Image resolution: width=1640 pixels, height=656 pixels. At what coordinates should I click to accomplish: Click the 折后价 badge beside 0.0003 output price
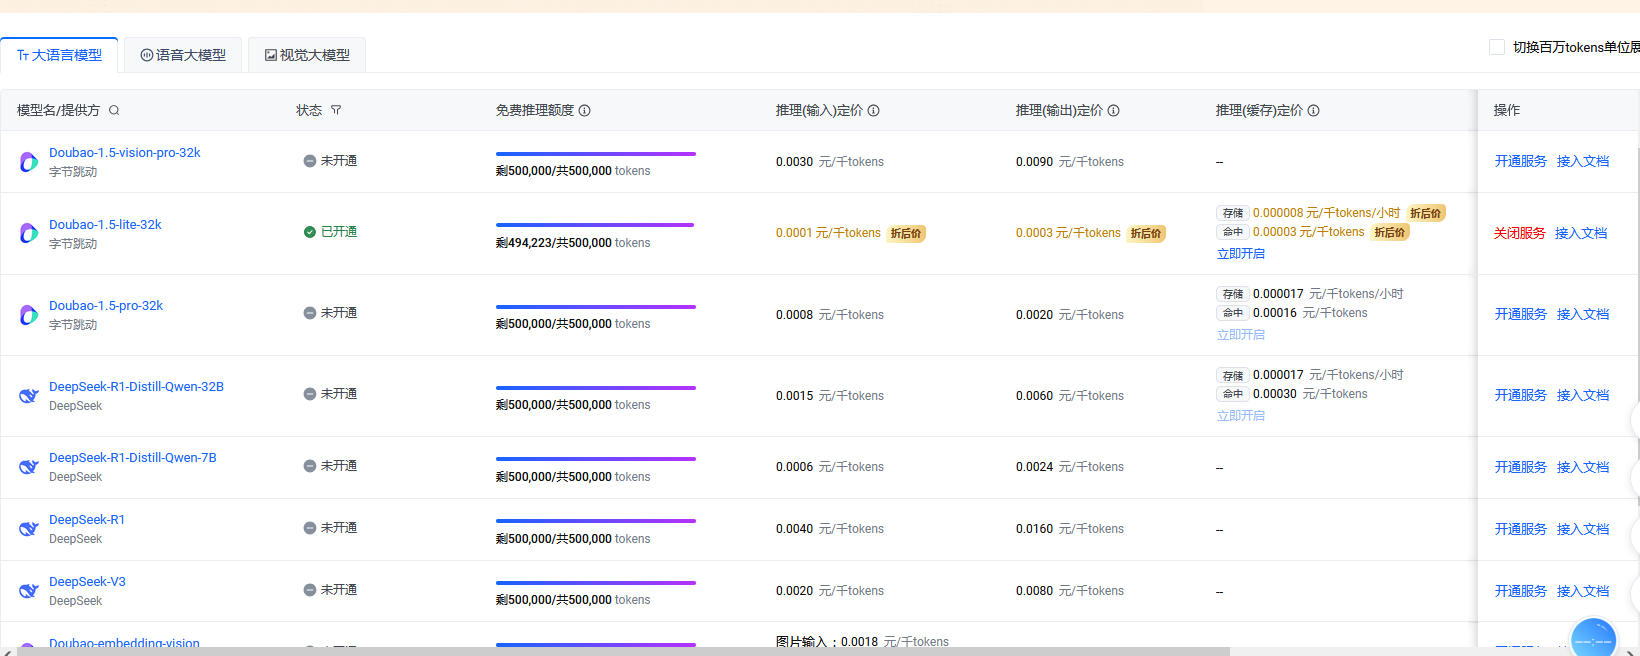1146,234
